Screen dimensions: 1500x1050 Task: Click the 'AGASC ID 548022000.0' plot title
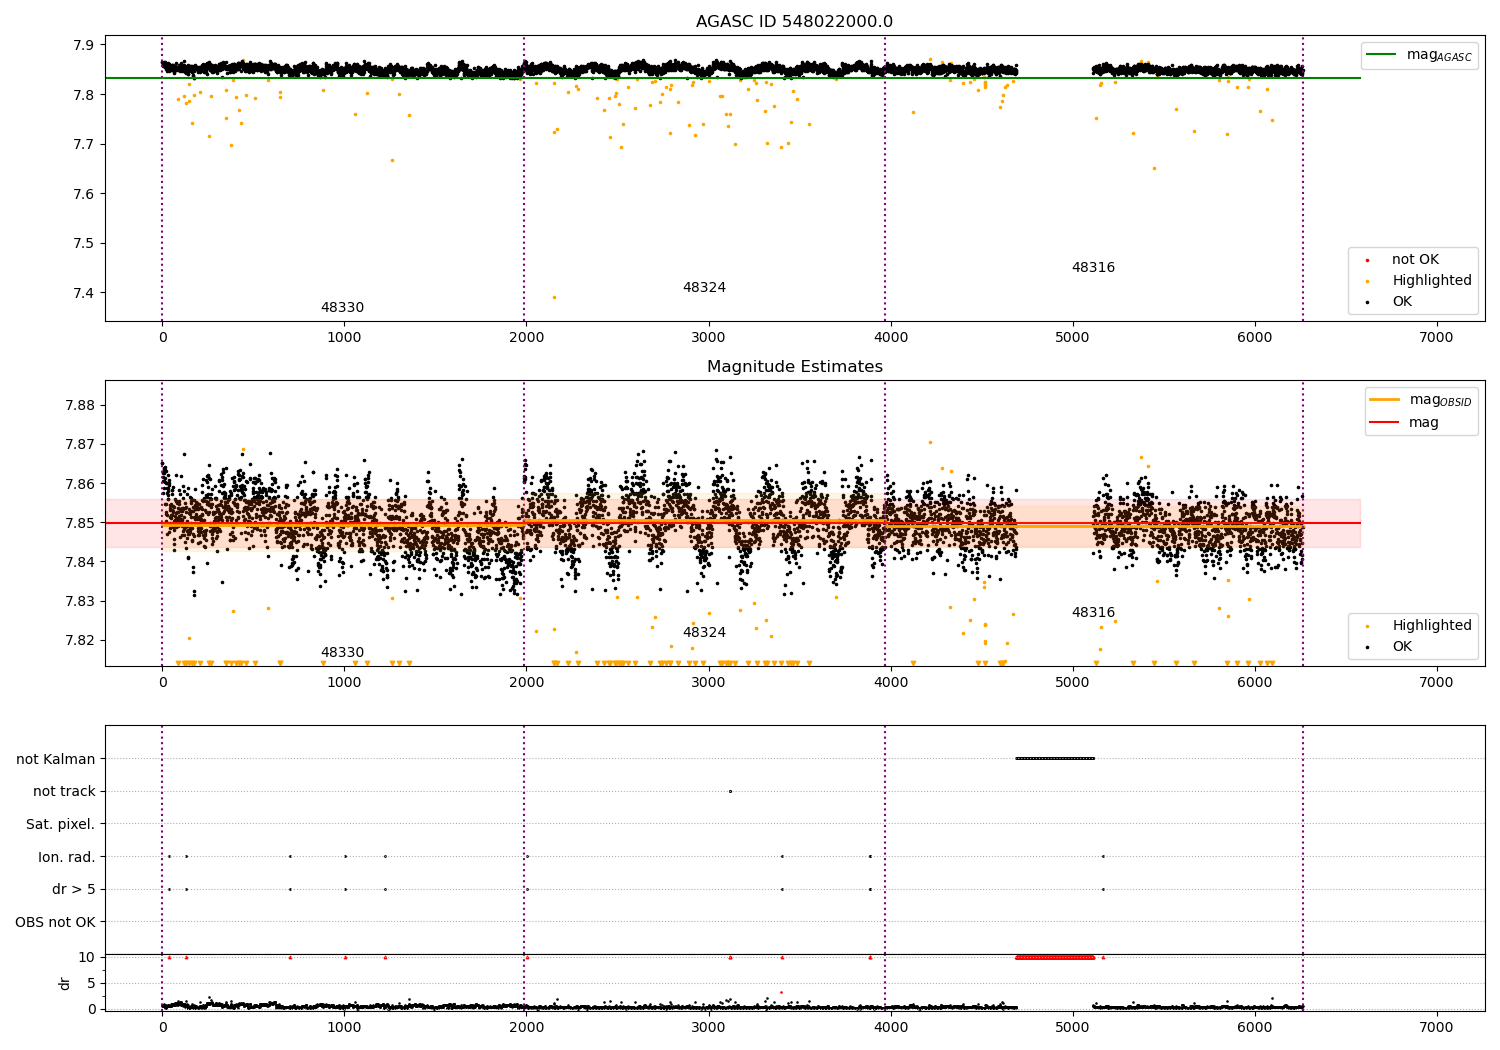pos(794,22)
